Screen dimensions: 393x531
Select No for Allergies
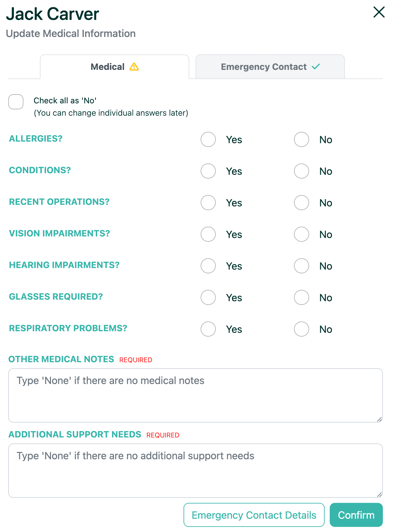coord(301,140)
